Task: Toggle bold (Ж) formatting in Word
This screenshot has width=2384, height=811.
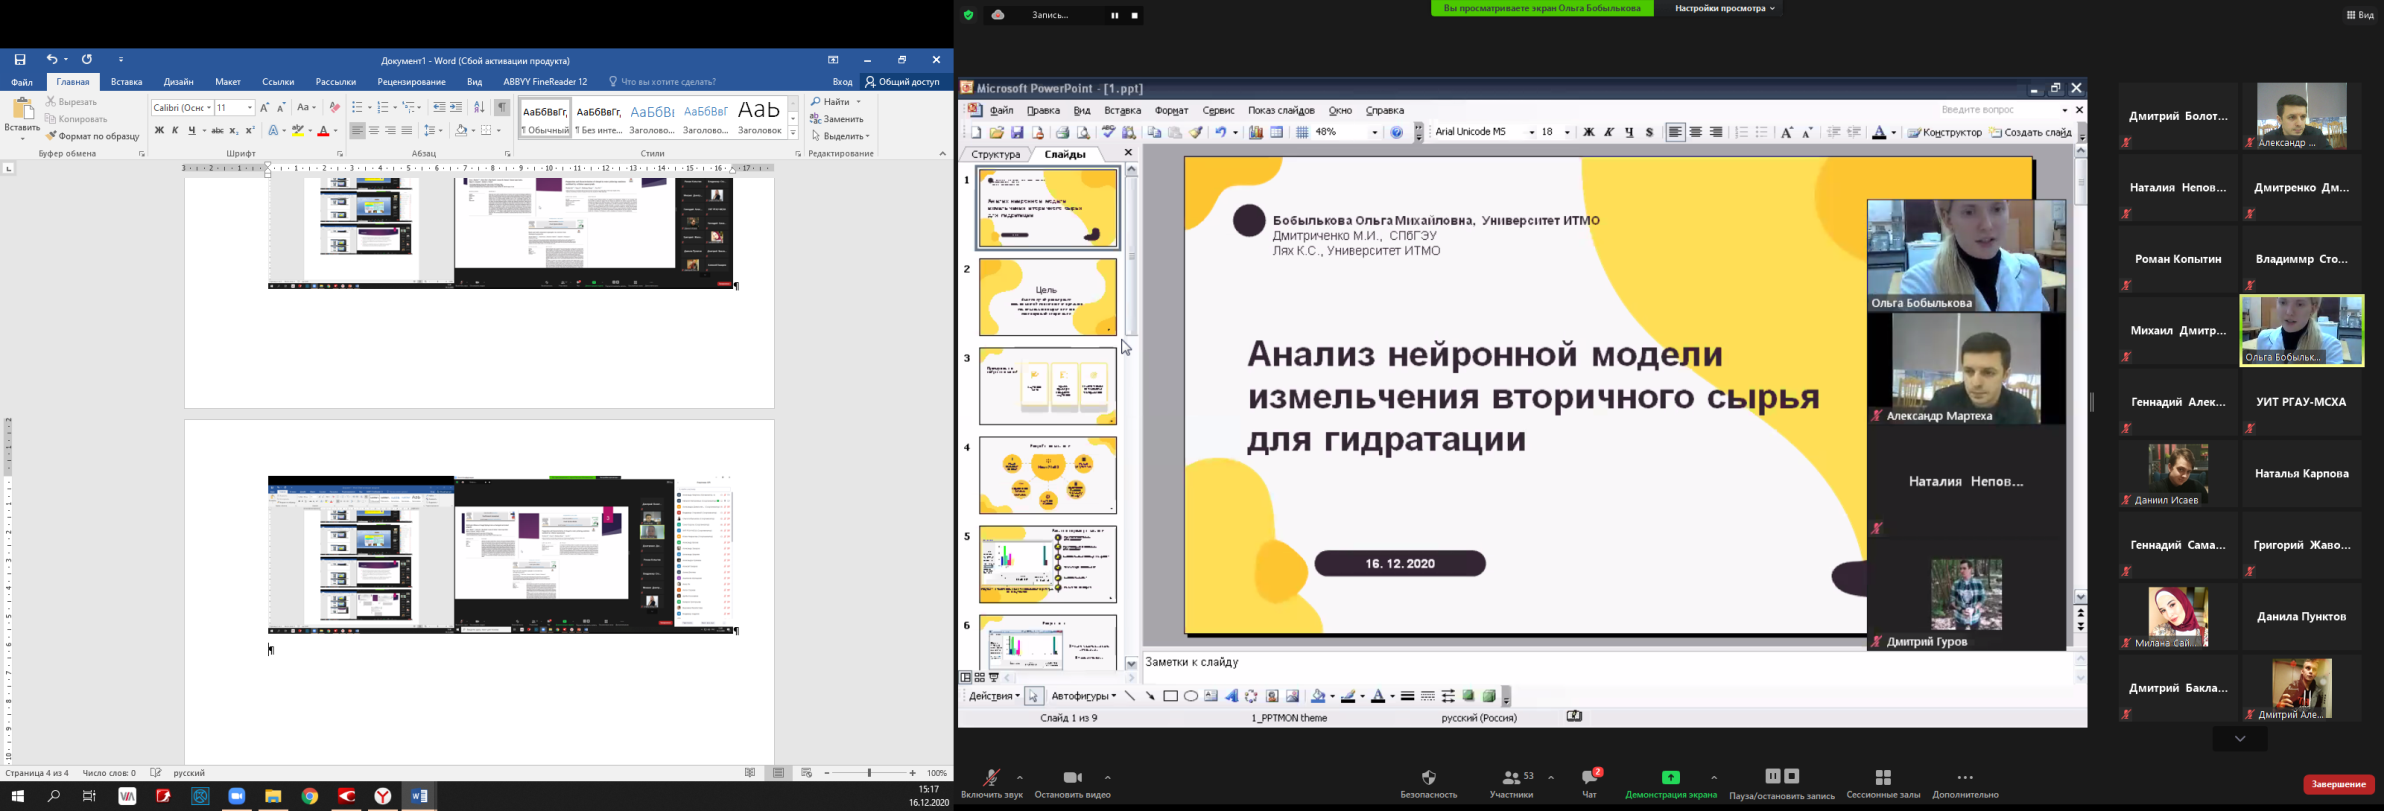Action: pyautogui.click(x=159, y=131)
